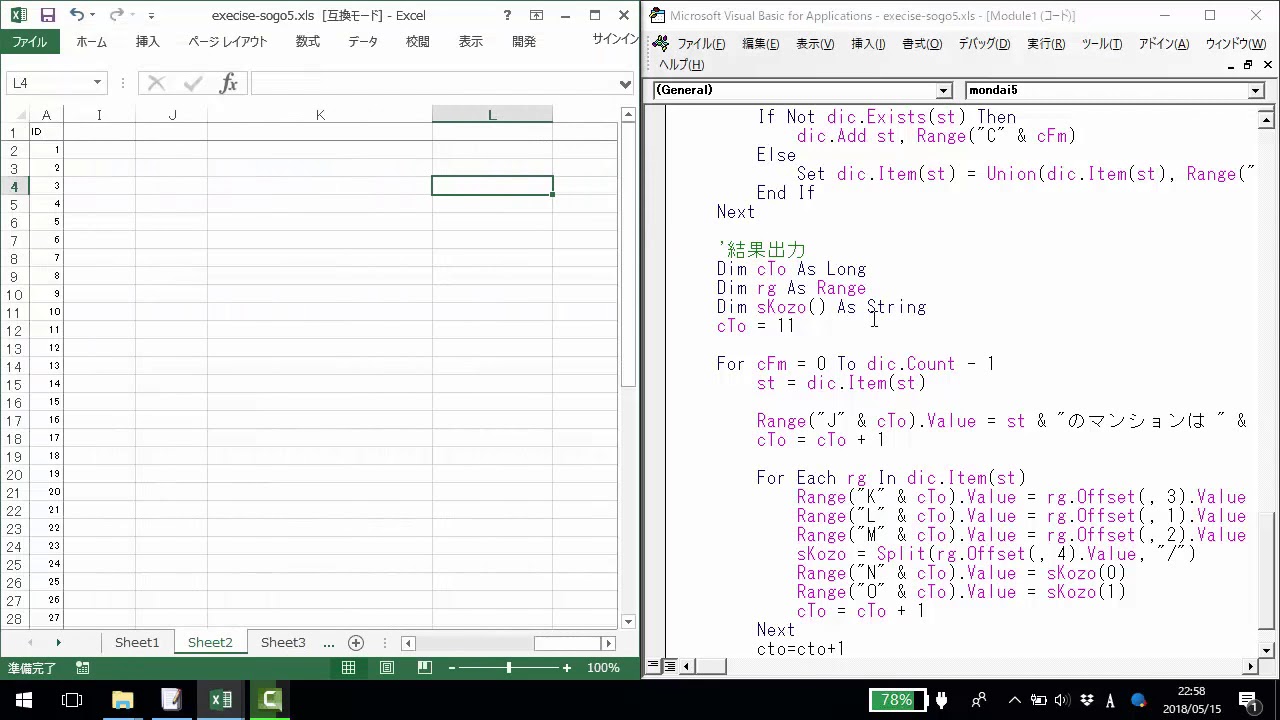Viewport: 1280px width, 720px height.
Task: Open the (General) object dropdown in VBA
Action: pos(943,90)
